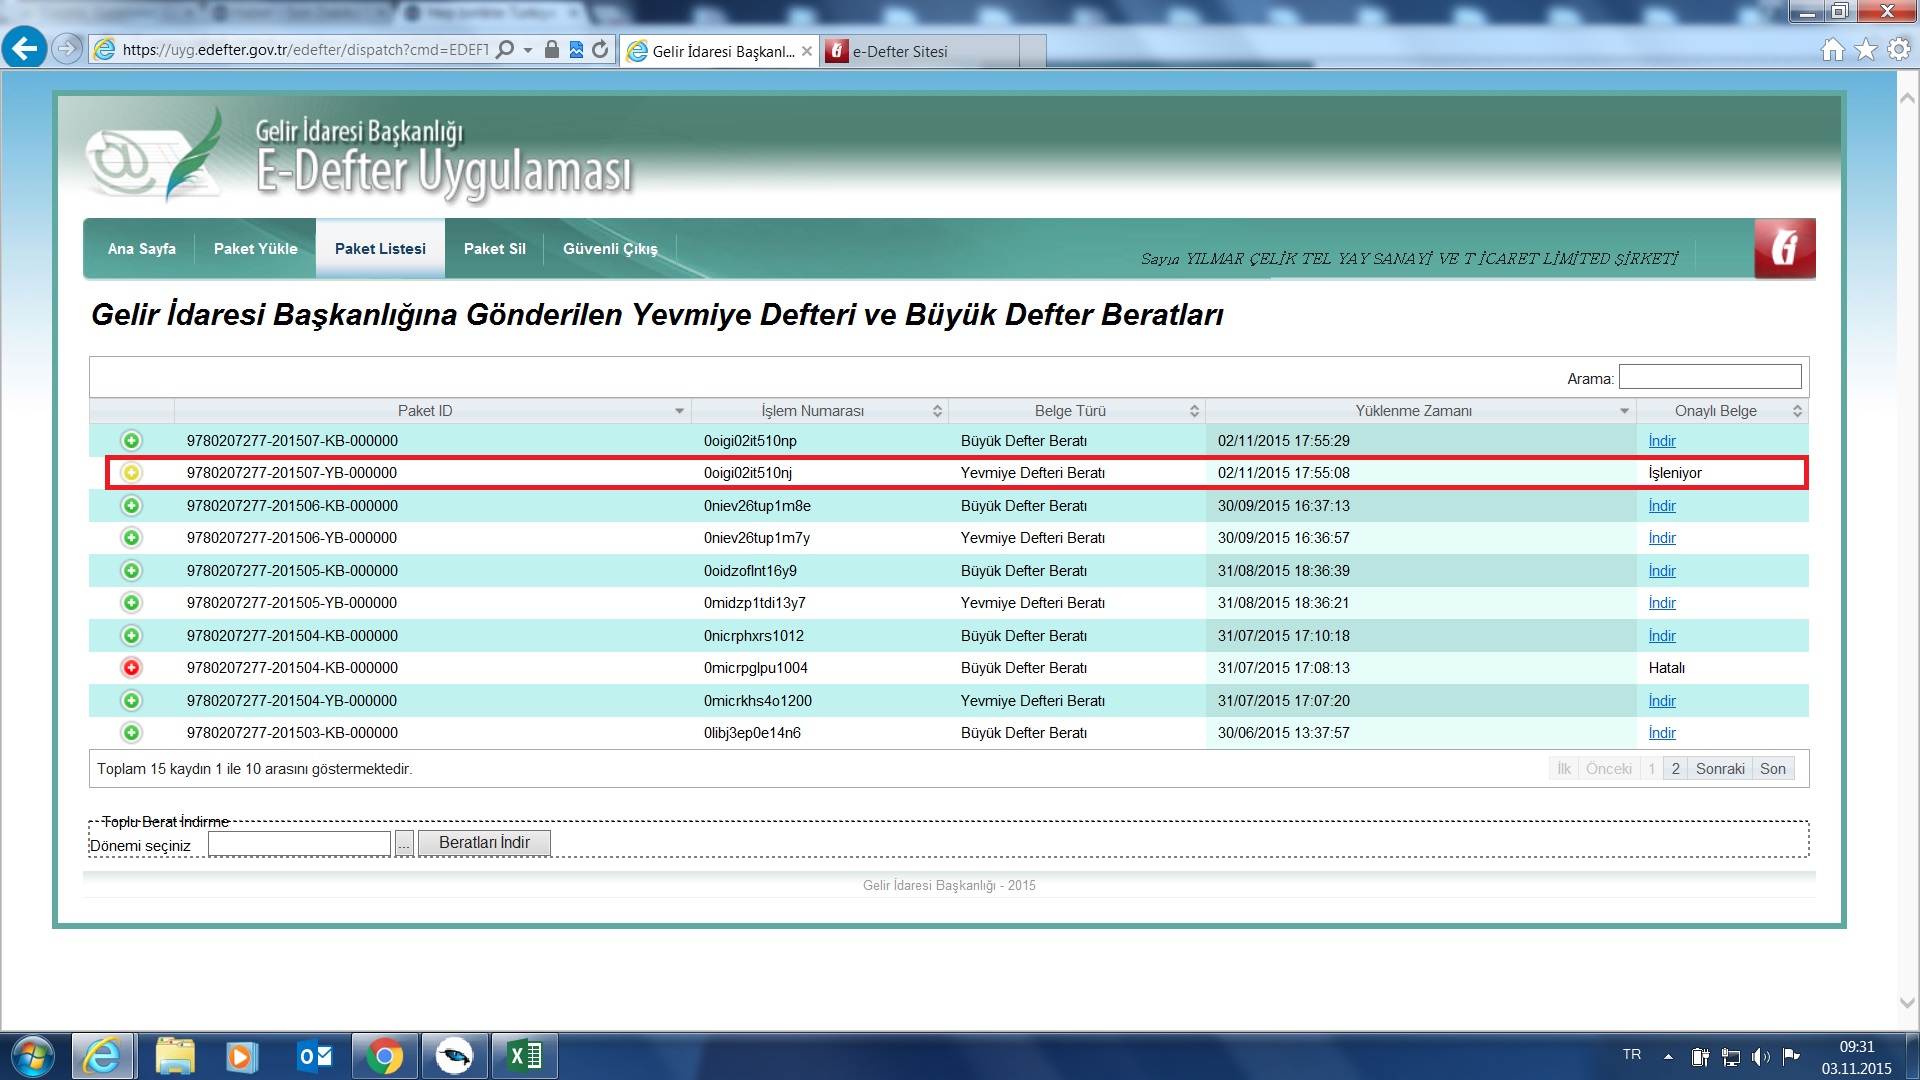Open Excel from the taskbar
This screenshot has height=1080, width=1920.
(x=525, y=1056)
